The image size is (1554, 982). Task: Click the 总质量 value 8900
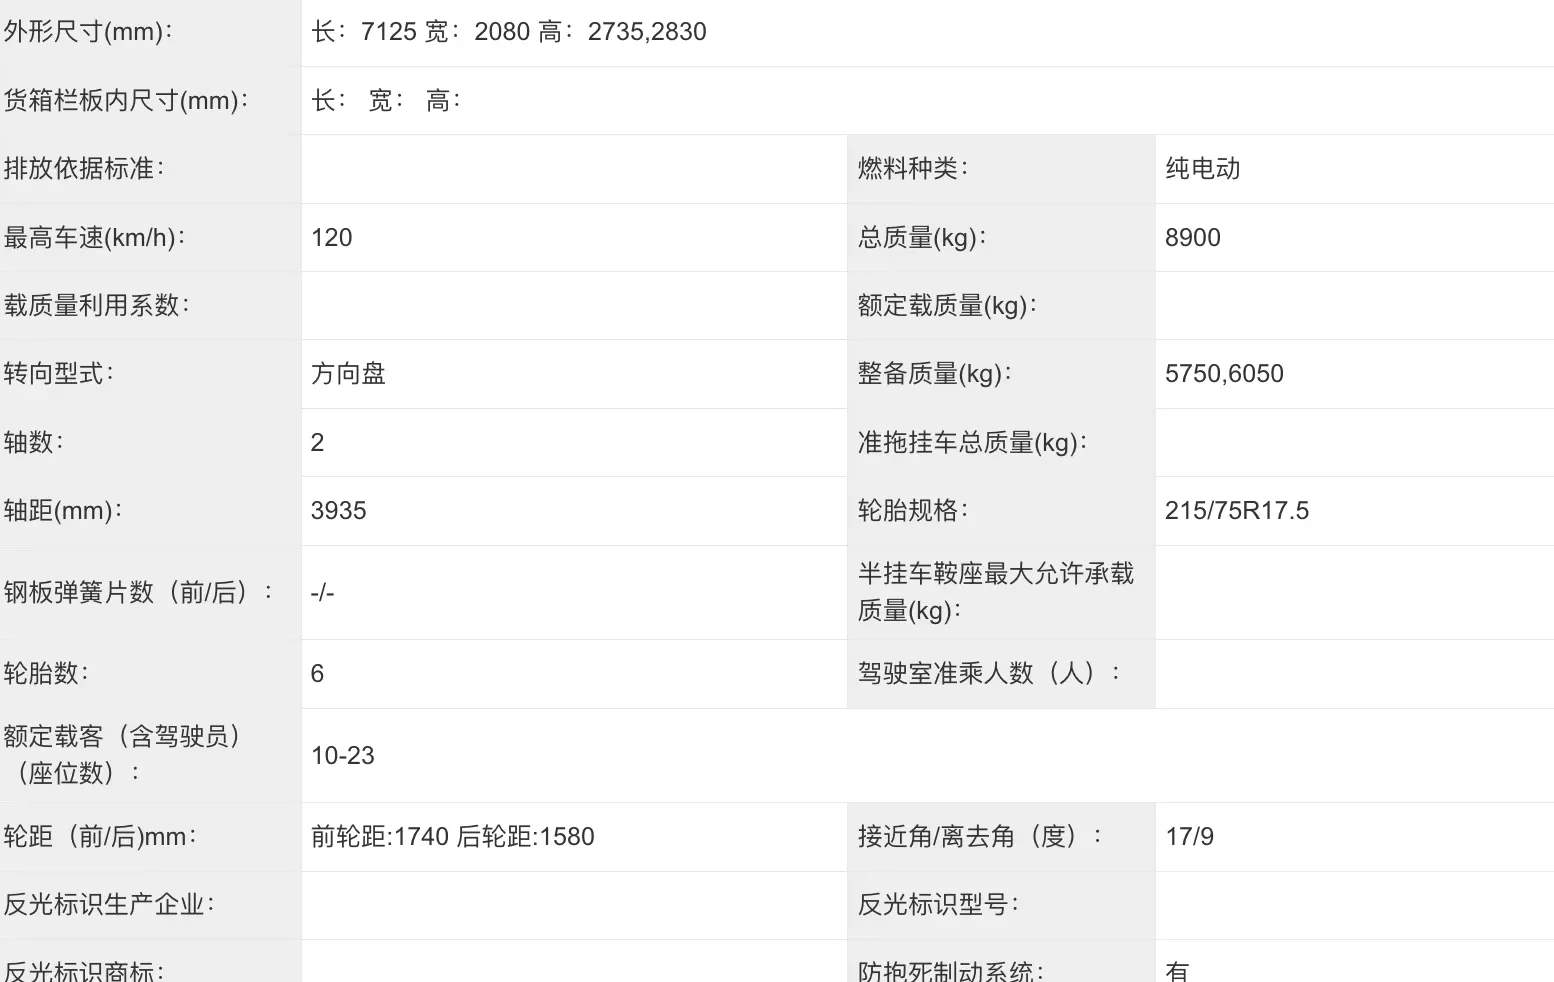tap(1192, 238)
